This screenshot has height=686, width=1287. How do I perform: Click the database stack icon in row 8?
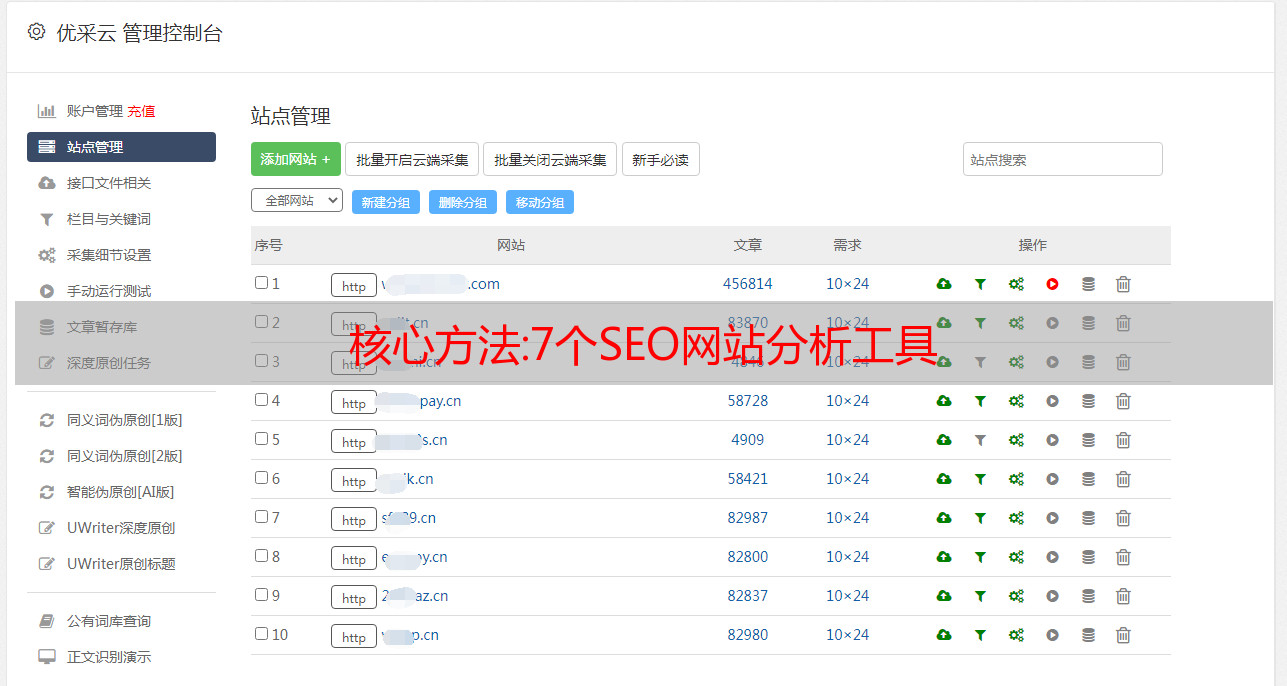point(1088,557)
